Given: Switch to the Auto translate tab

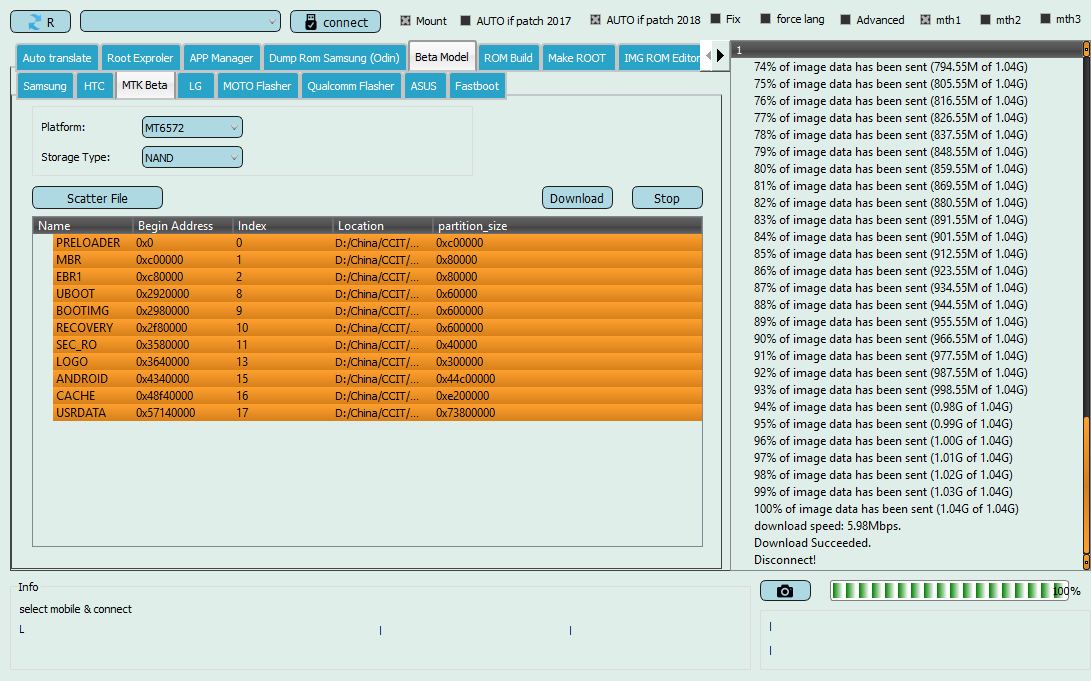Looking at the screenshot, I should click(x=57, y=58).
